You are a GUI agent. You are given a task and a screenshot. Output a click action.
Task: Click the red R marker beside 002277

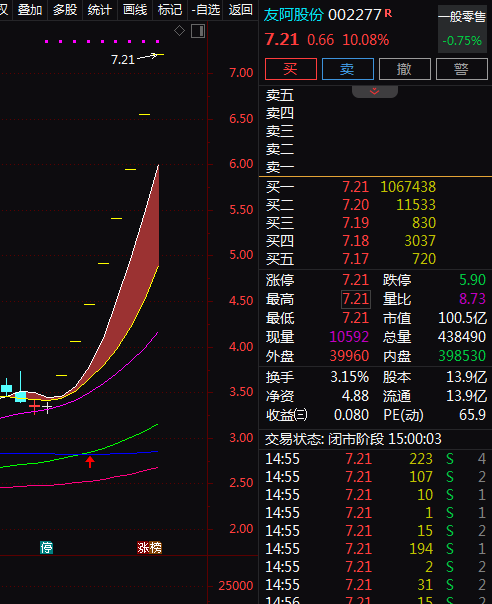pos(388,13)
